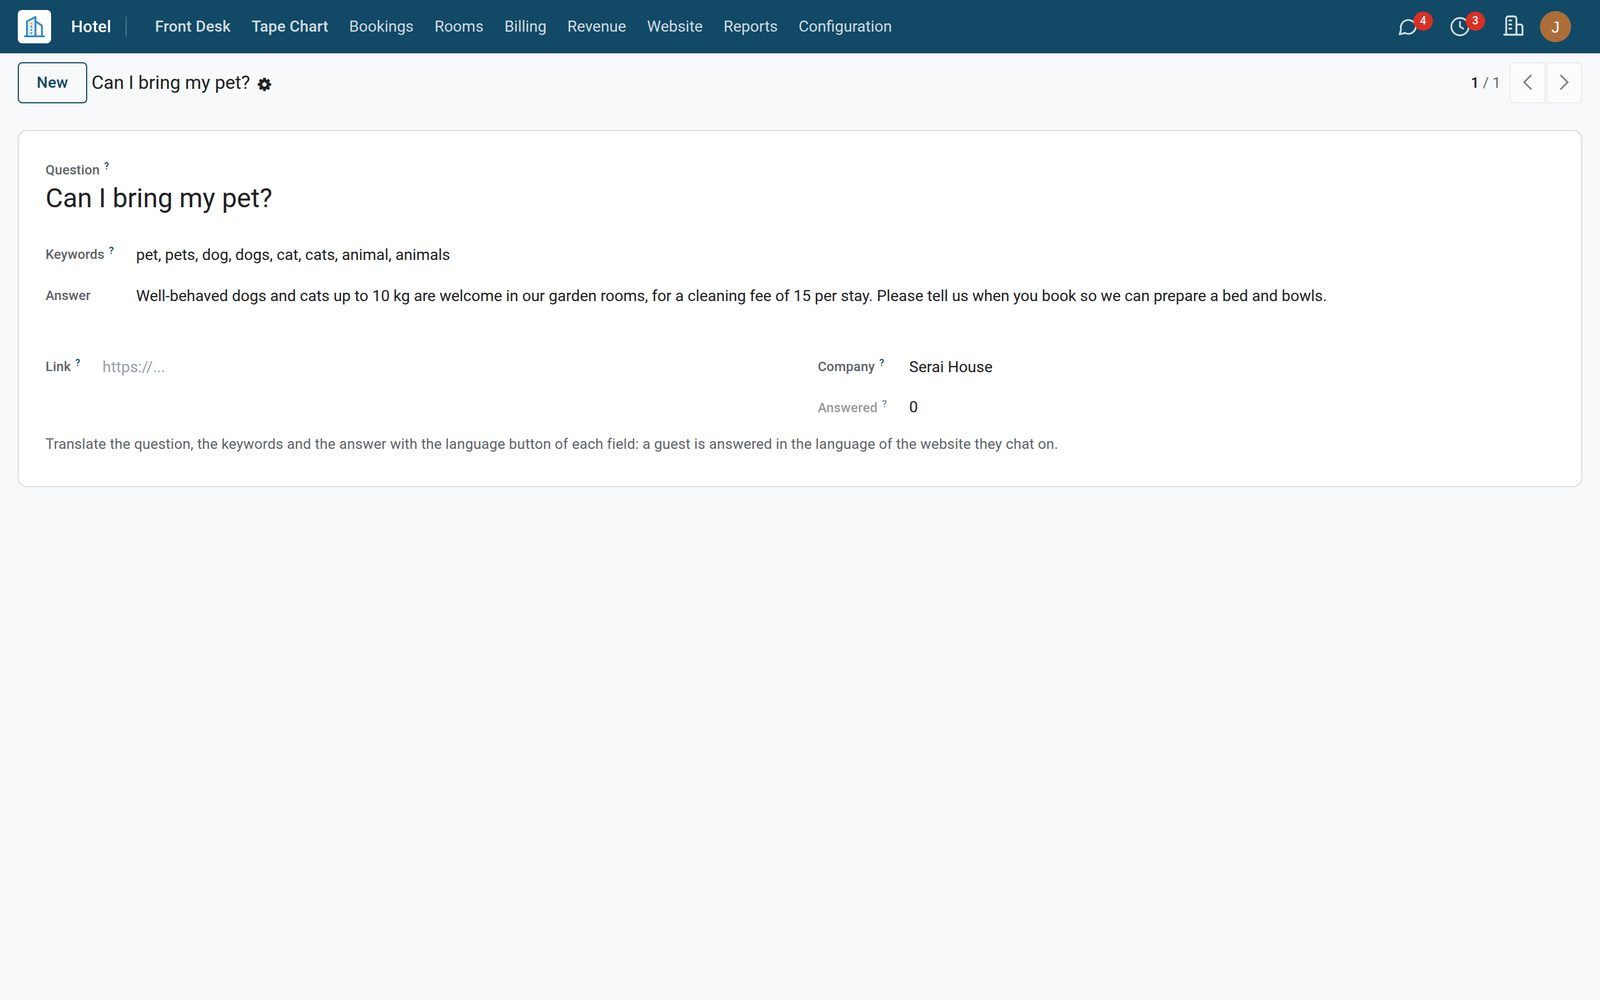
Task: Go to the next record arrow
Action: click(x=1564, y=83)
